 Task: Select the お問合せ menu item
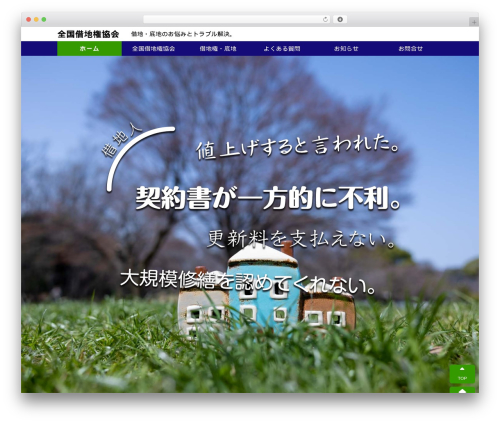coord(410,48)
